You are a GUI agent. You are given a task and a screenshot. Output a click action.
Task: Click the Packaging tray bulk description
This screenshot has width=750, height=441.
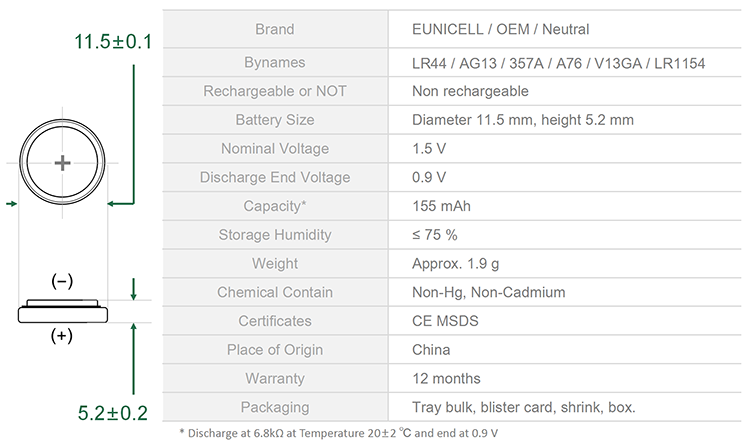pyautogui.click(x=524, y=407)
